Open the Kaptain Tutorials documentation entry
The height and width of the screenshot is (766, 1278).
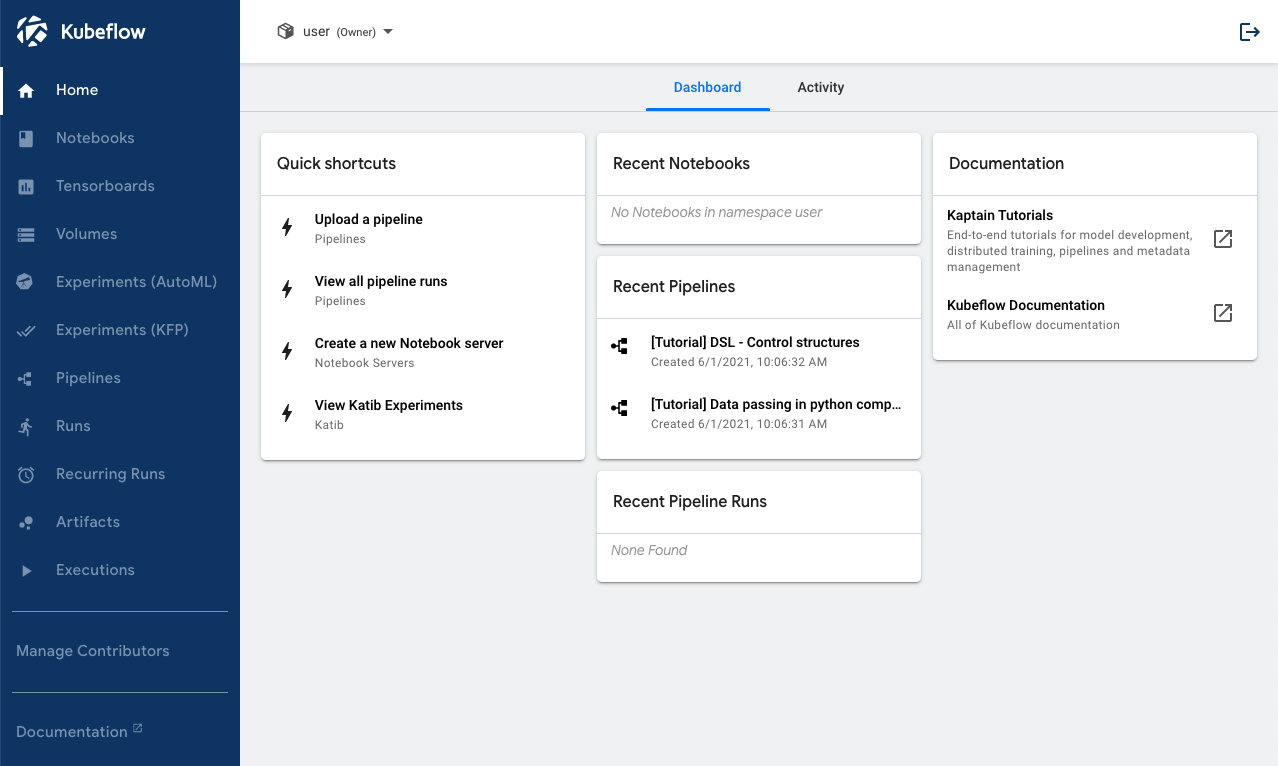(1095, 240)
